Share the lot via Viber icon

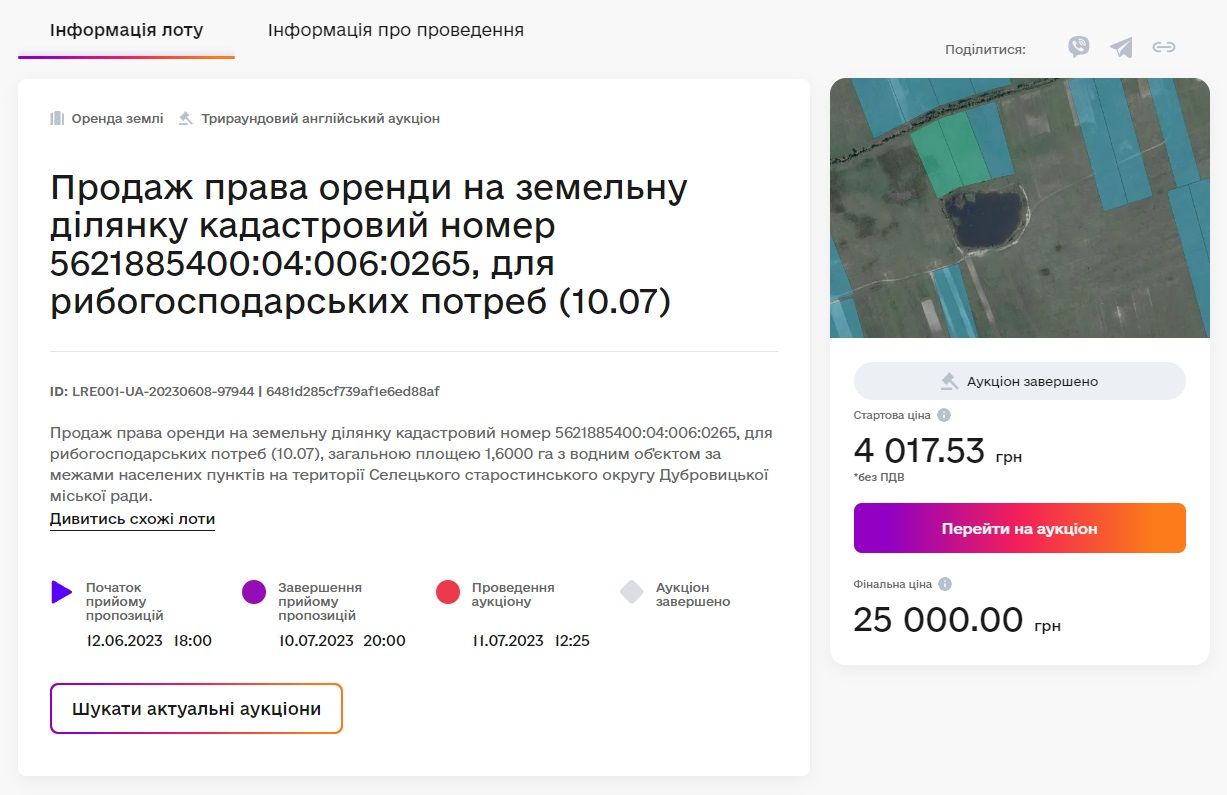click(1078, 47)
